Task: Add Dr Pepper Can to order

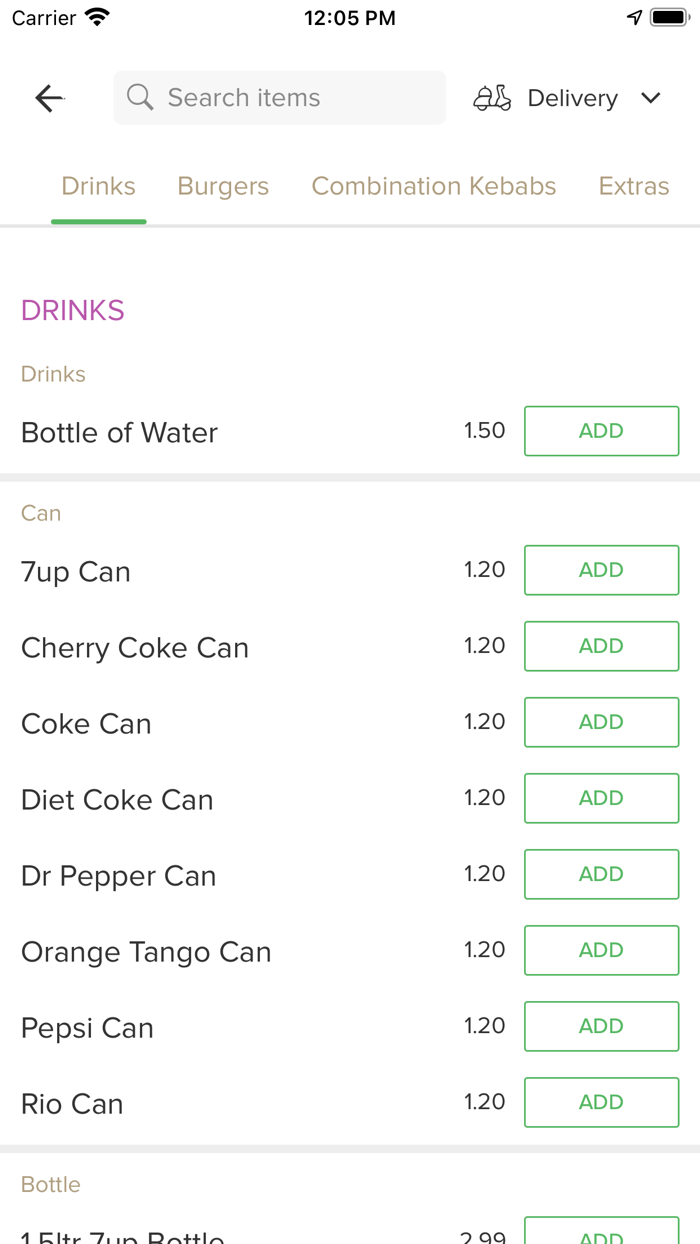Action: [x=601, y=874]
